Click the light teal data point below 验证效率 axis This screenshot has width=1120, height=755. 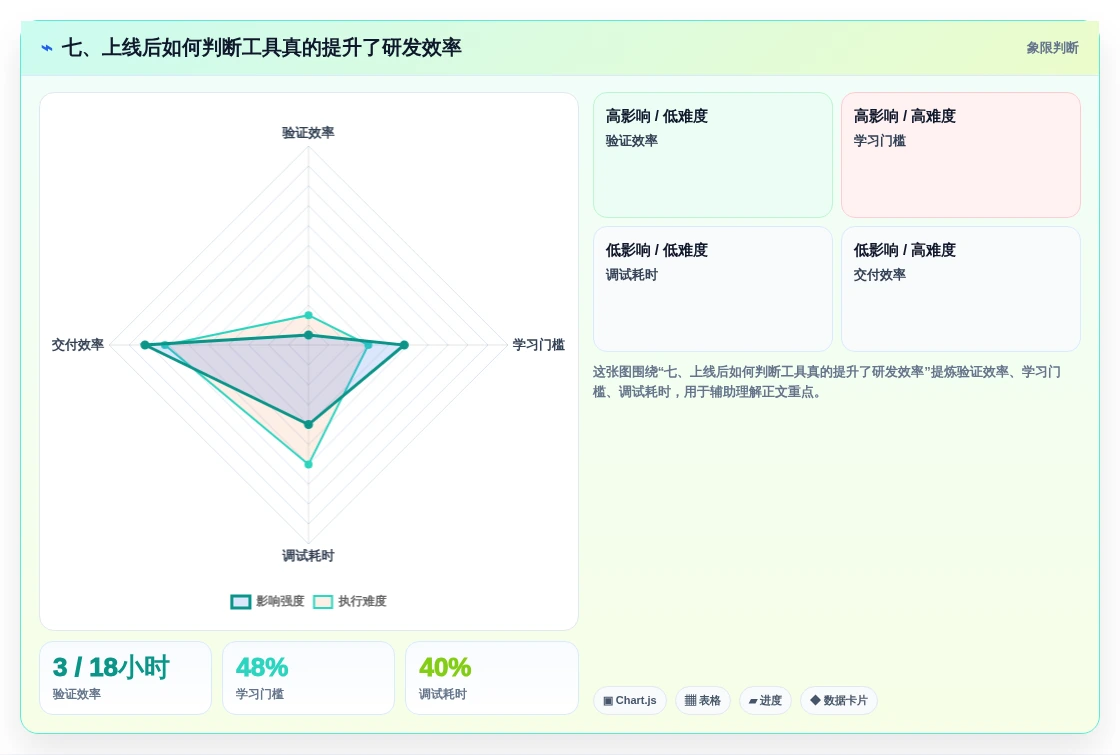point(309,315)
